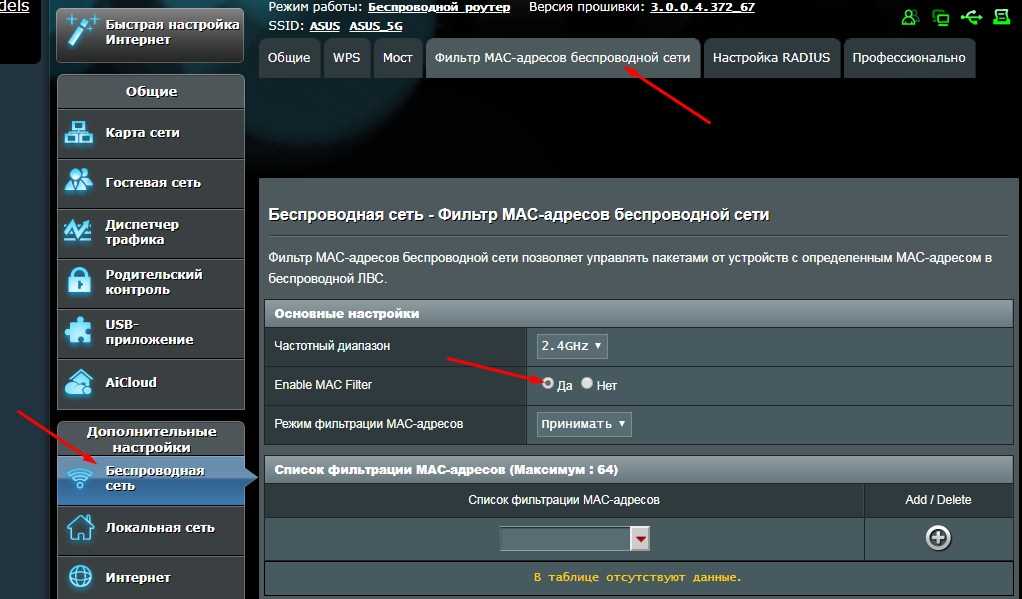
Task: Click the green printer status icon
Action: pos(1001,17)
